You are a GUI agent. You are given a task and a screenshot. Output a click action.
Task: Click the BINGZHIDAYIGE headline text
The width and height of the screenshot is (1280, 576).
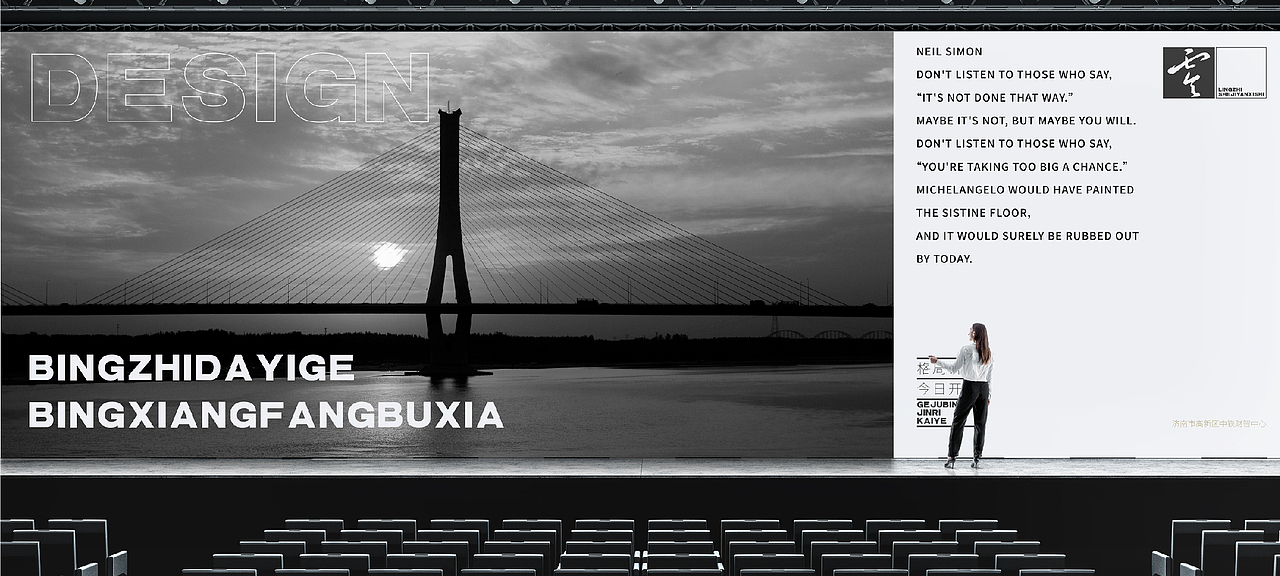[191, 368]
